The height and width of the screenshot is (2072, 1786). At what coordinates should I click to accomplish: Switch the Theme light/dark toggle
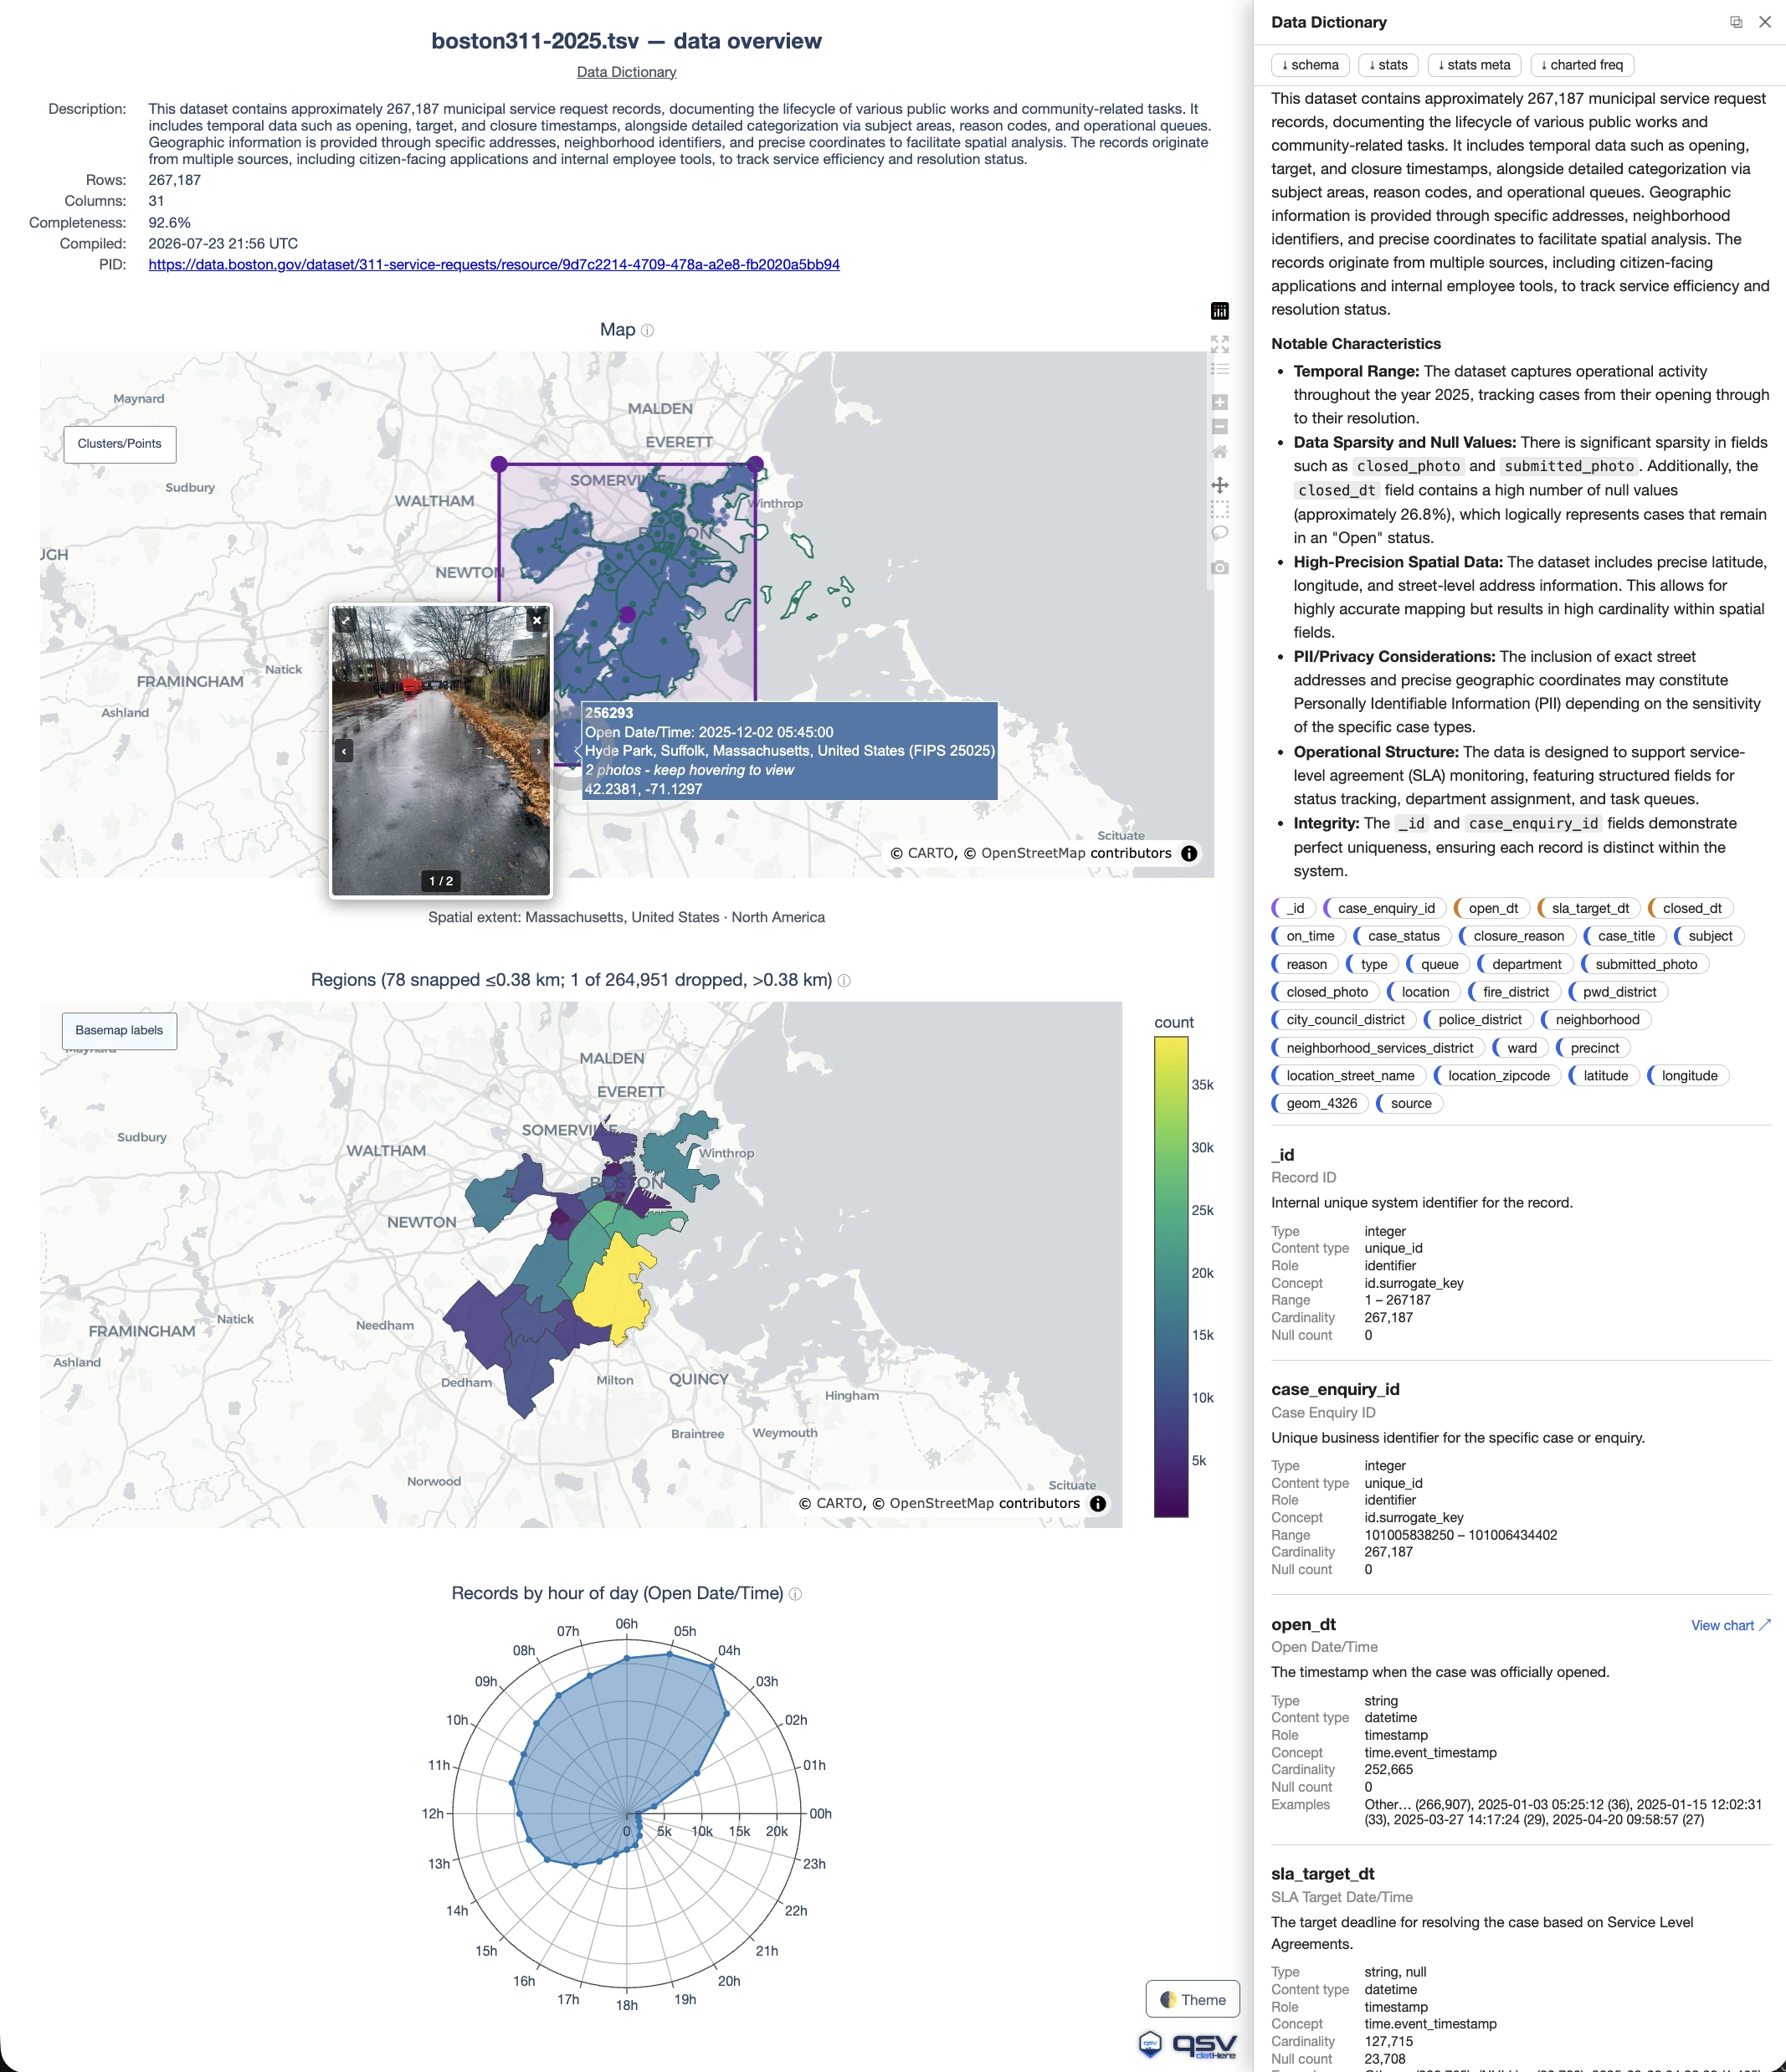tap(1192, 2000)
